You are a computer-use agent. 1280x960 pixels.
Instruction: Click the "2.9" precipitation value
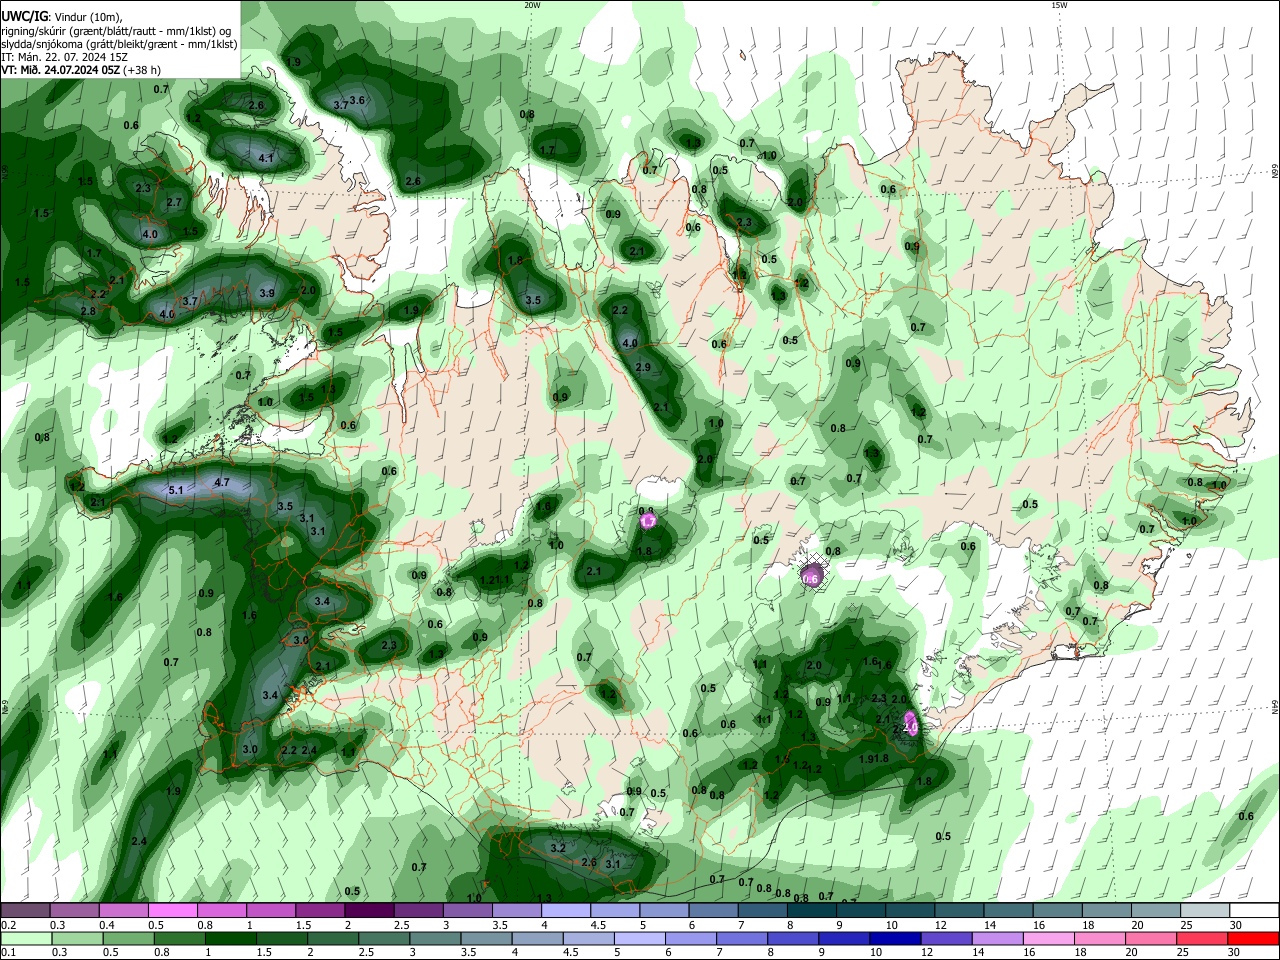click(643, 368)
